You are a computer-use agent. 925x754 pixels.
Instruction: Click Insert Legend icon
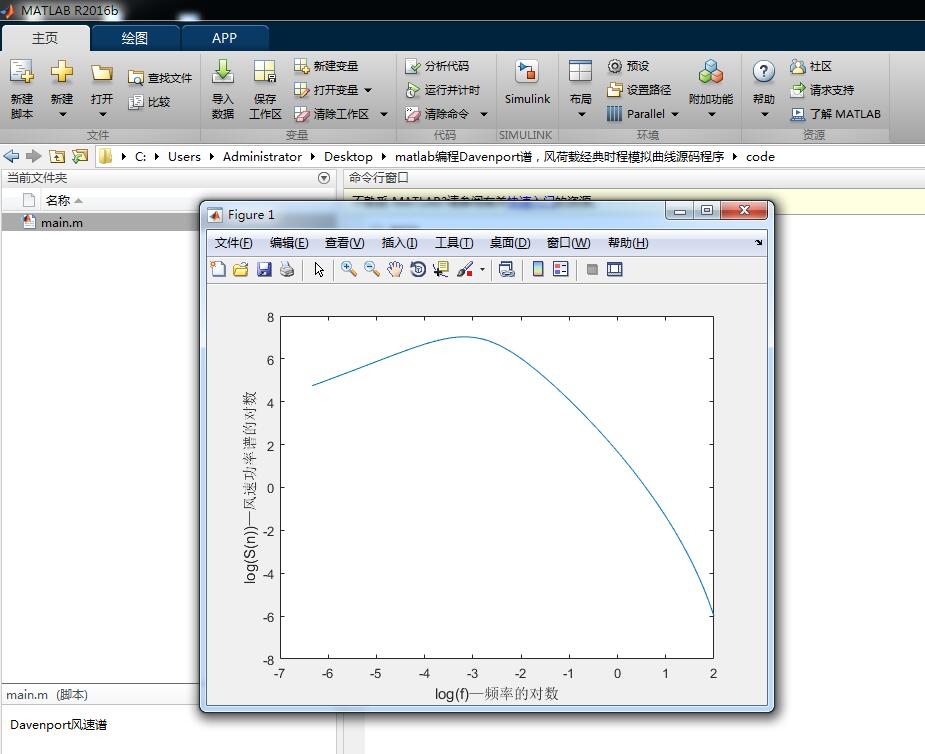coord(560,270)
